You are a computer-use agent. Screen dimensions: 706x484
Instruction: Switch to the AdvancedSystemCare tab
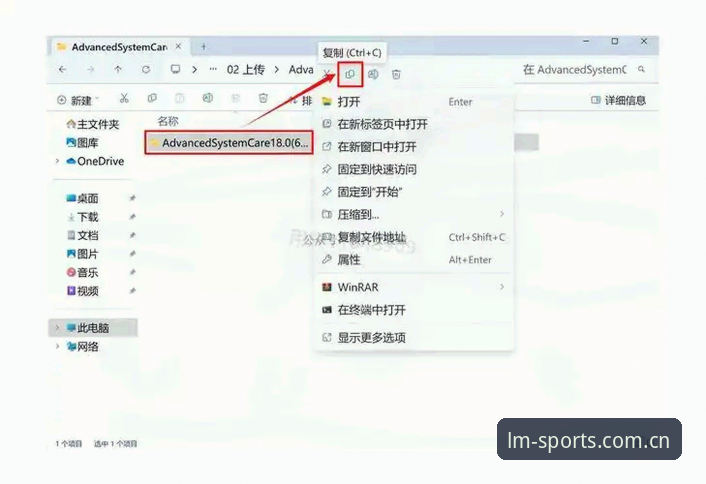[118, 47]
